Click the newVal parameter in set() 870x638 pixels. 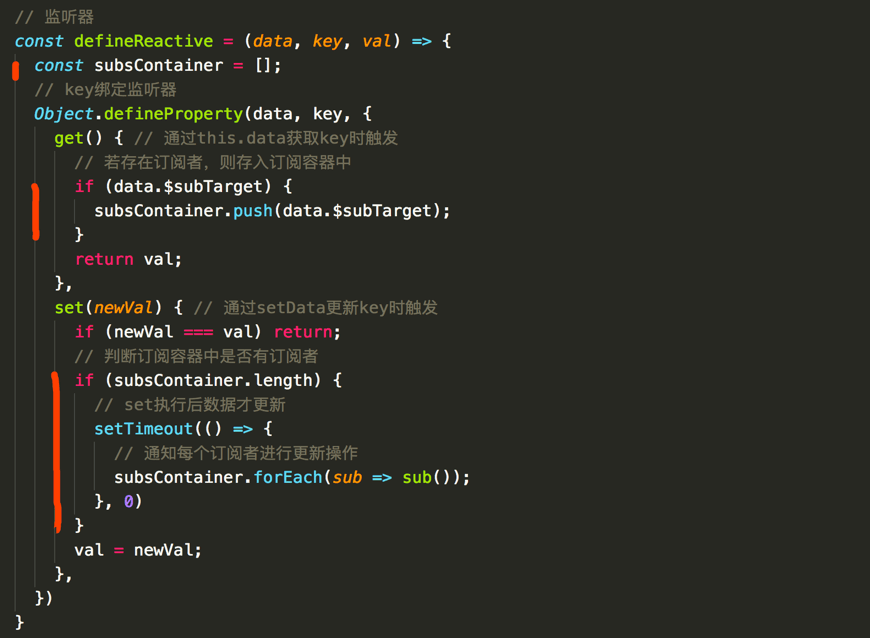tap(123, 308)
